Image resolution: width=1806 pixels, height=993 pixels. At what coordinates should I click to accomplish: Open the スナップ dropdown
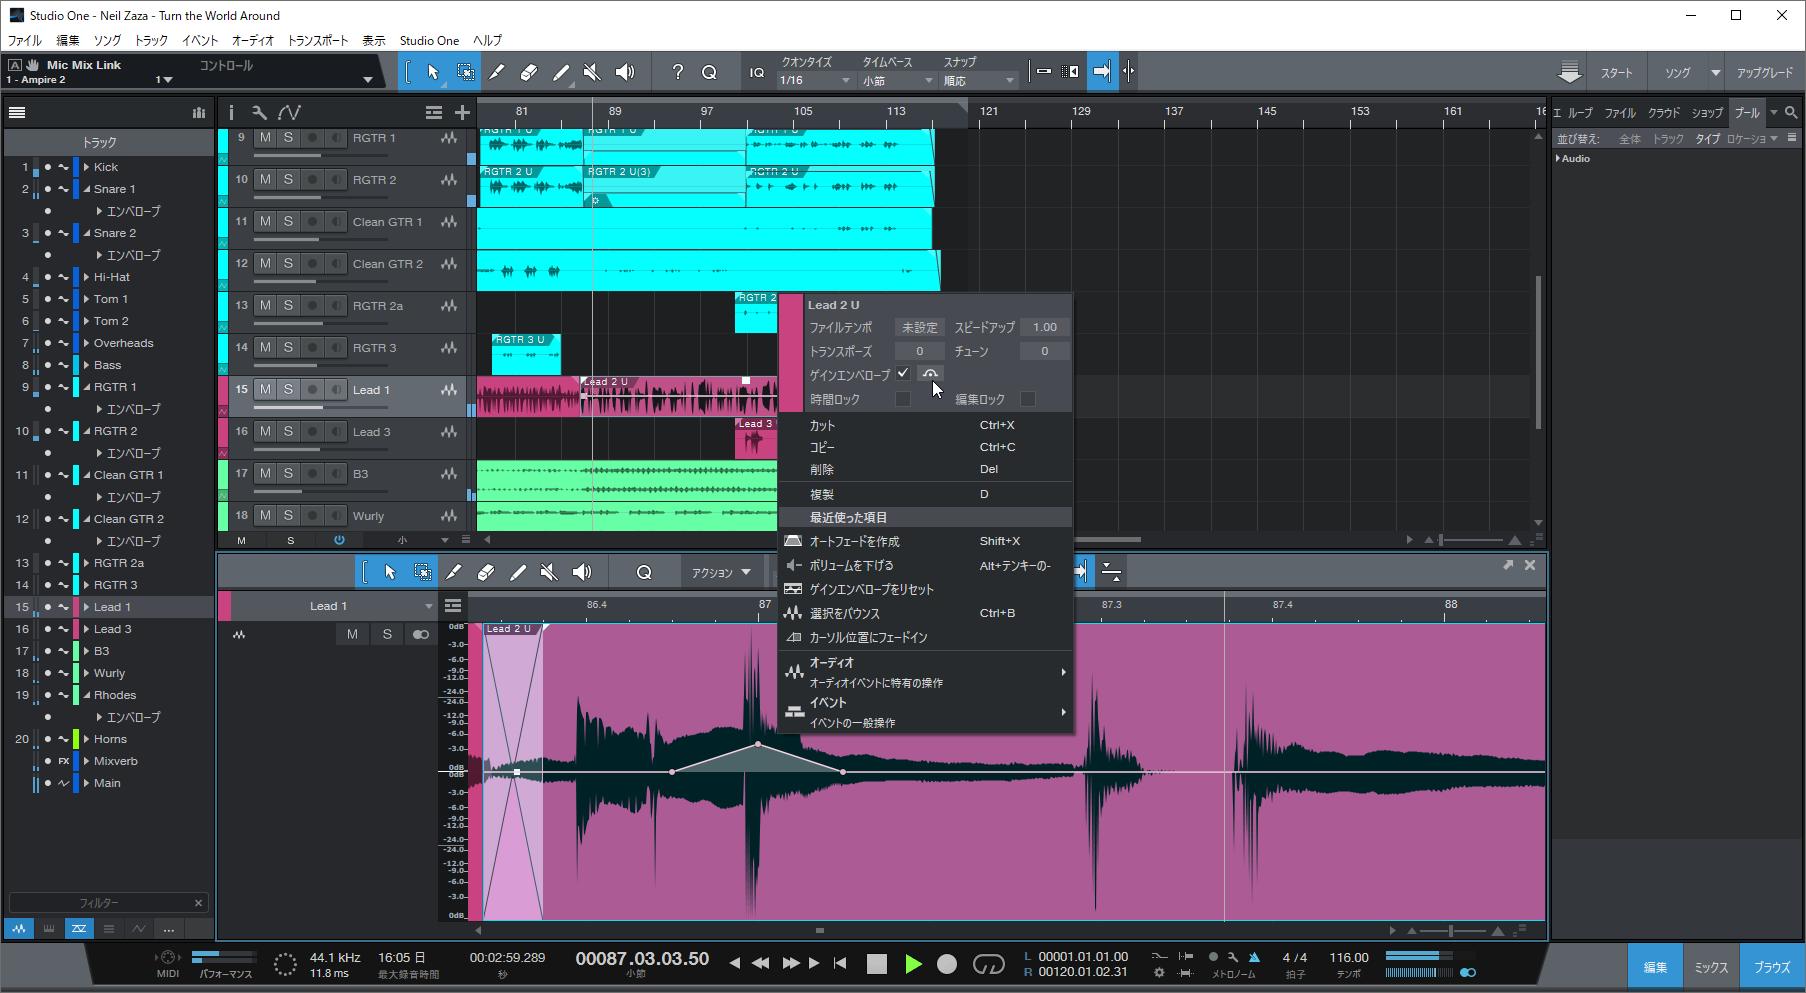[980, 81]
